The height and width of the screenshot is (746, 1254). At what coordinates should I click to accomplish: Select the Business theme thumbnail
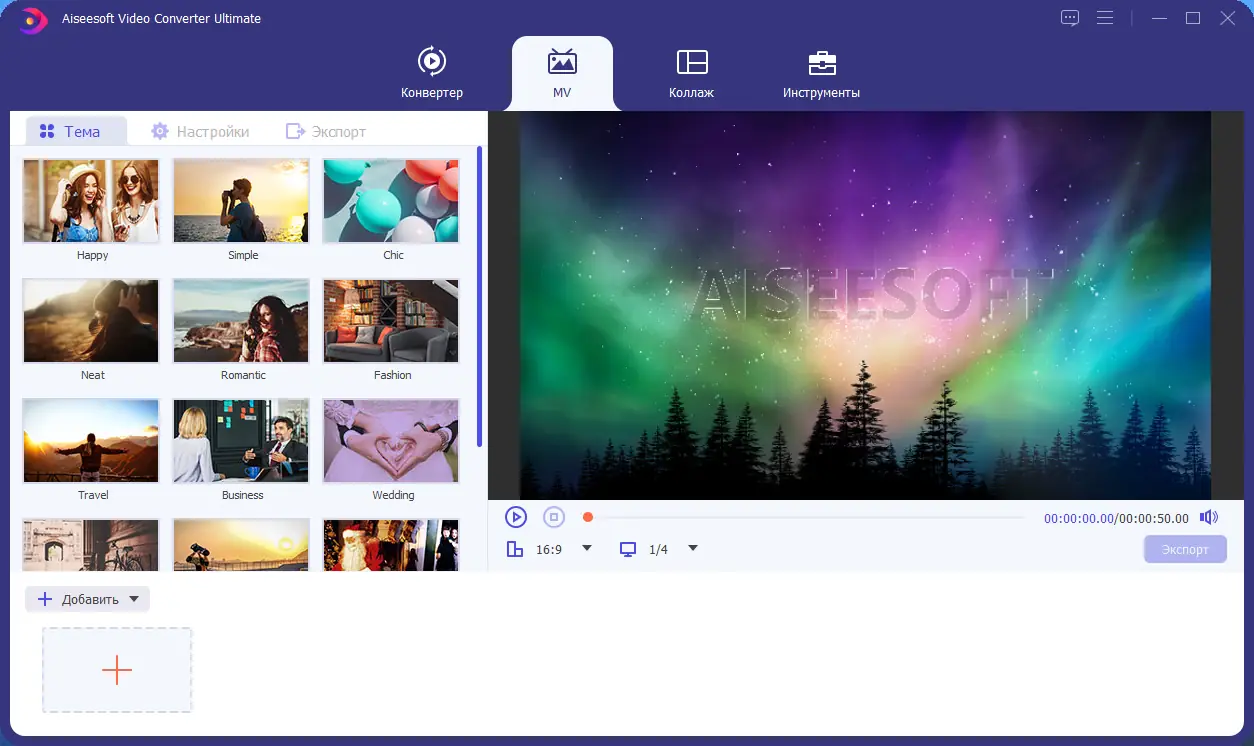coord(241,441)
